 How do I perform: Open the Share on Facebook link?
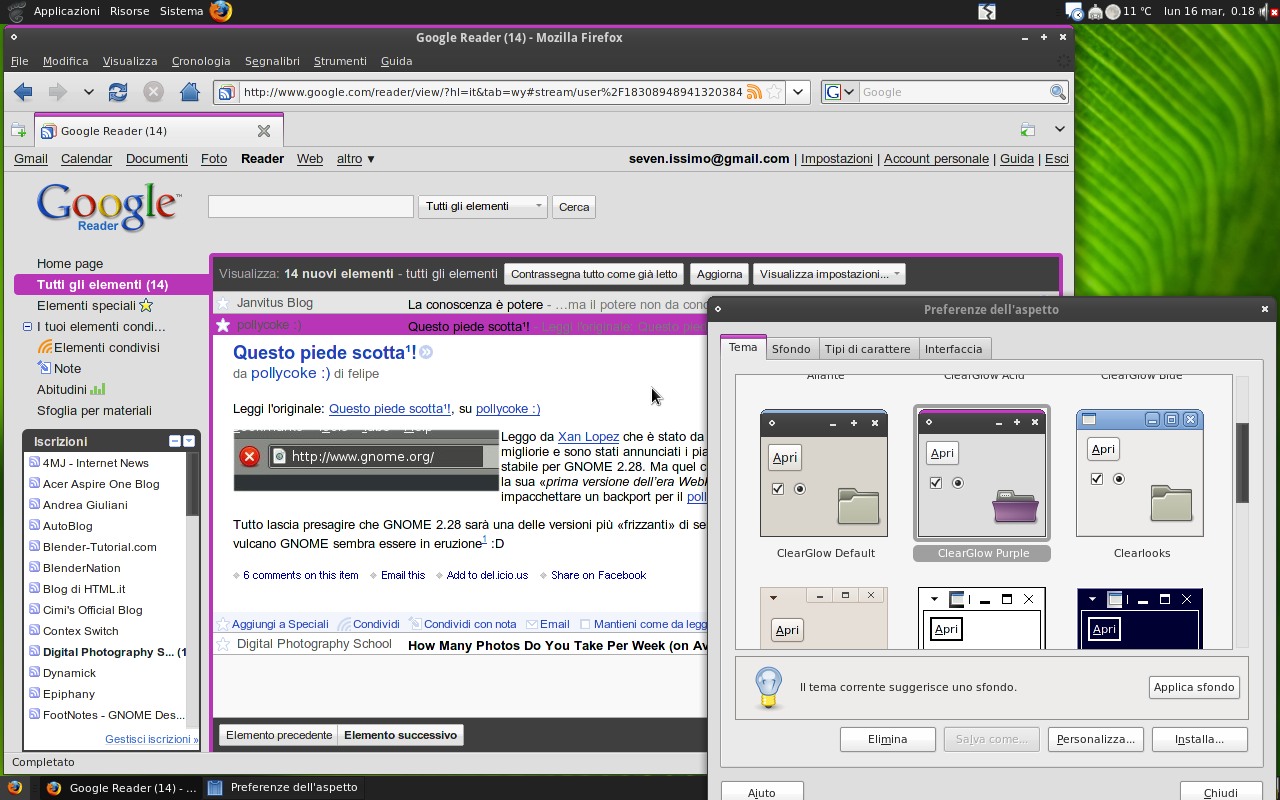tap(598, 575)
